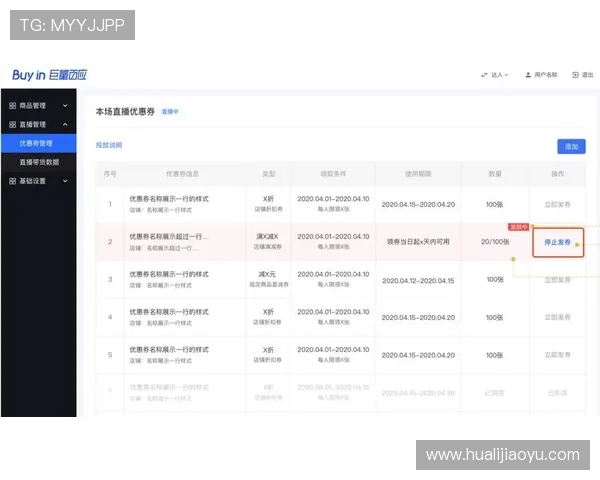Click the red 发放中 badge on row 2

pos(518,227)
